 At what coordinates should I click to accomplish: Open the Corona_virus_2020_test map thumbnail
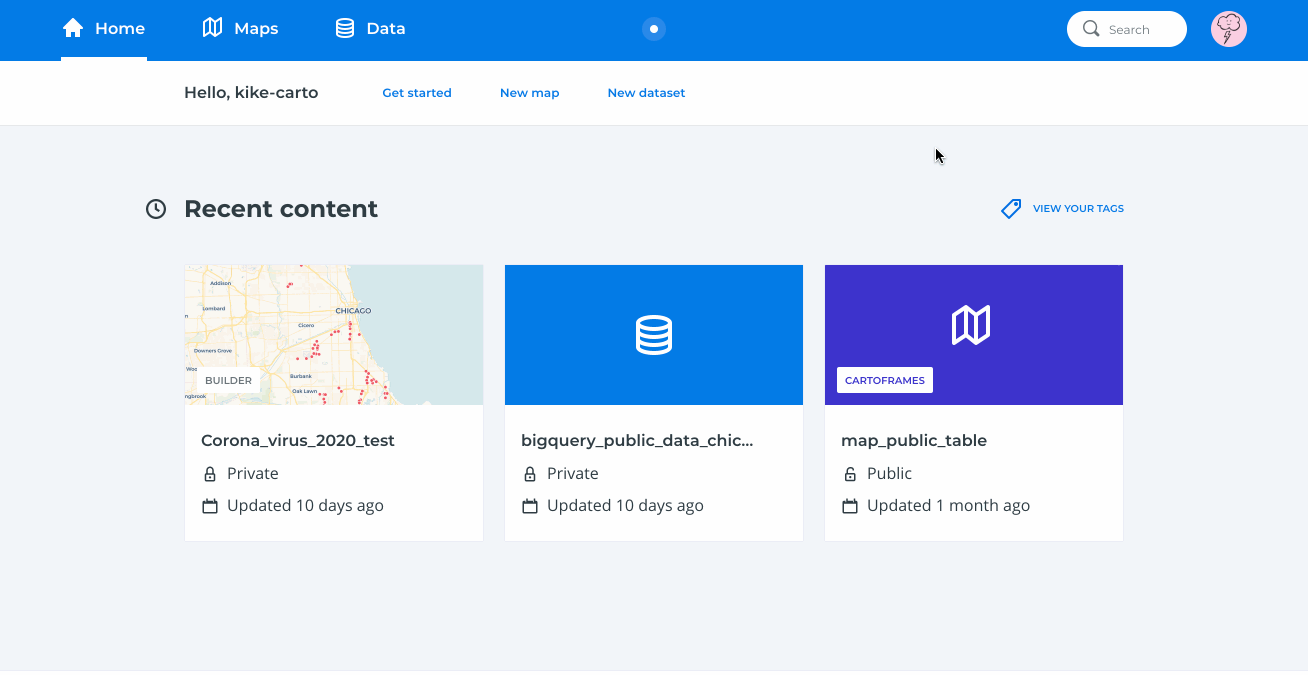click(x=333, y=334)
